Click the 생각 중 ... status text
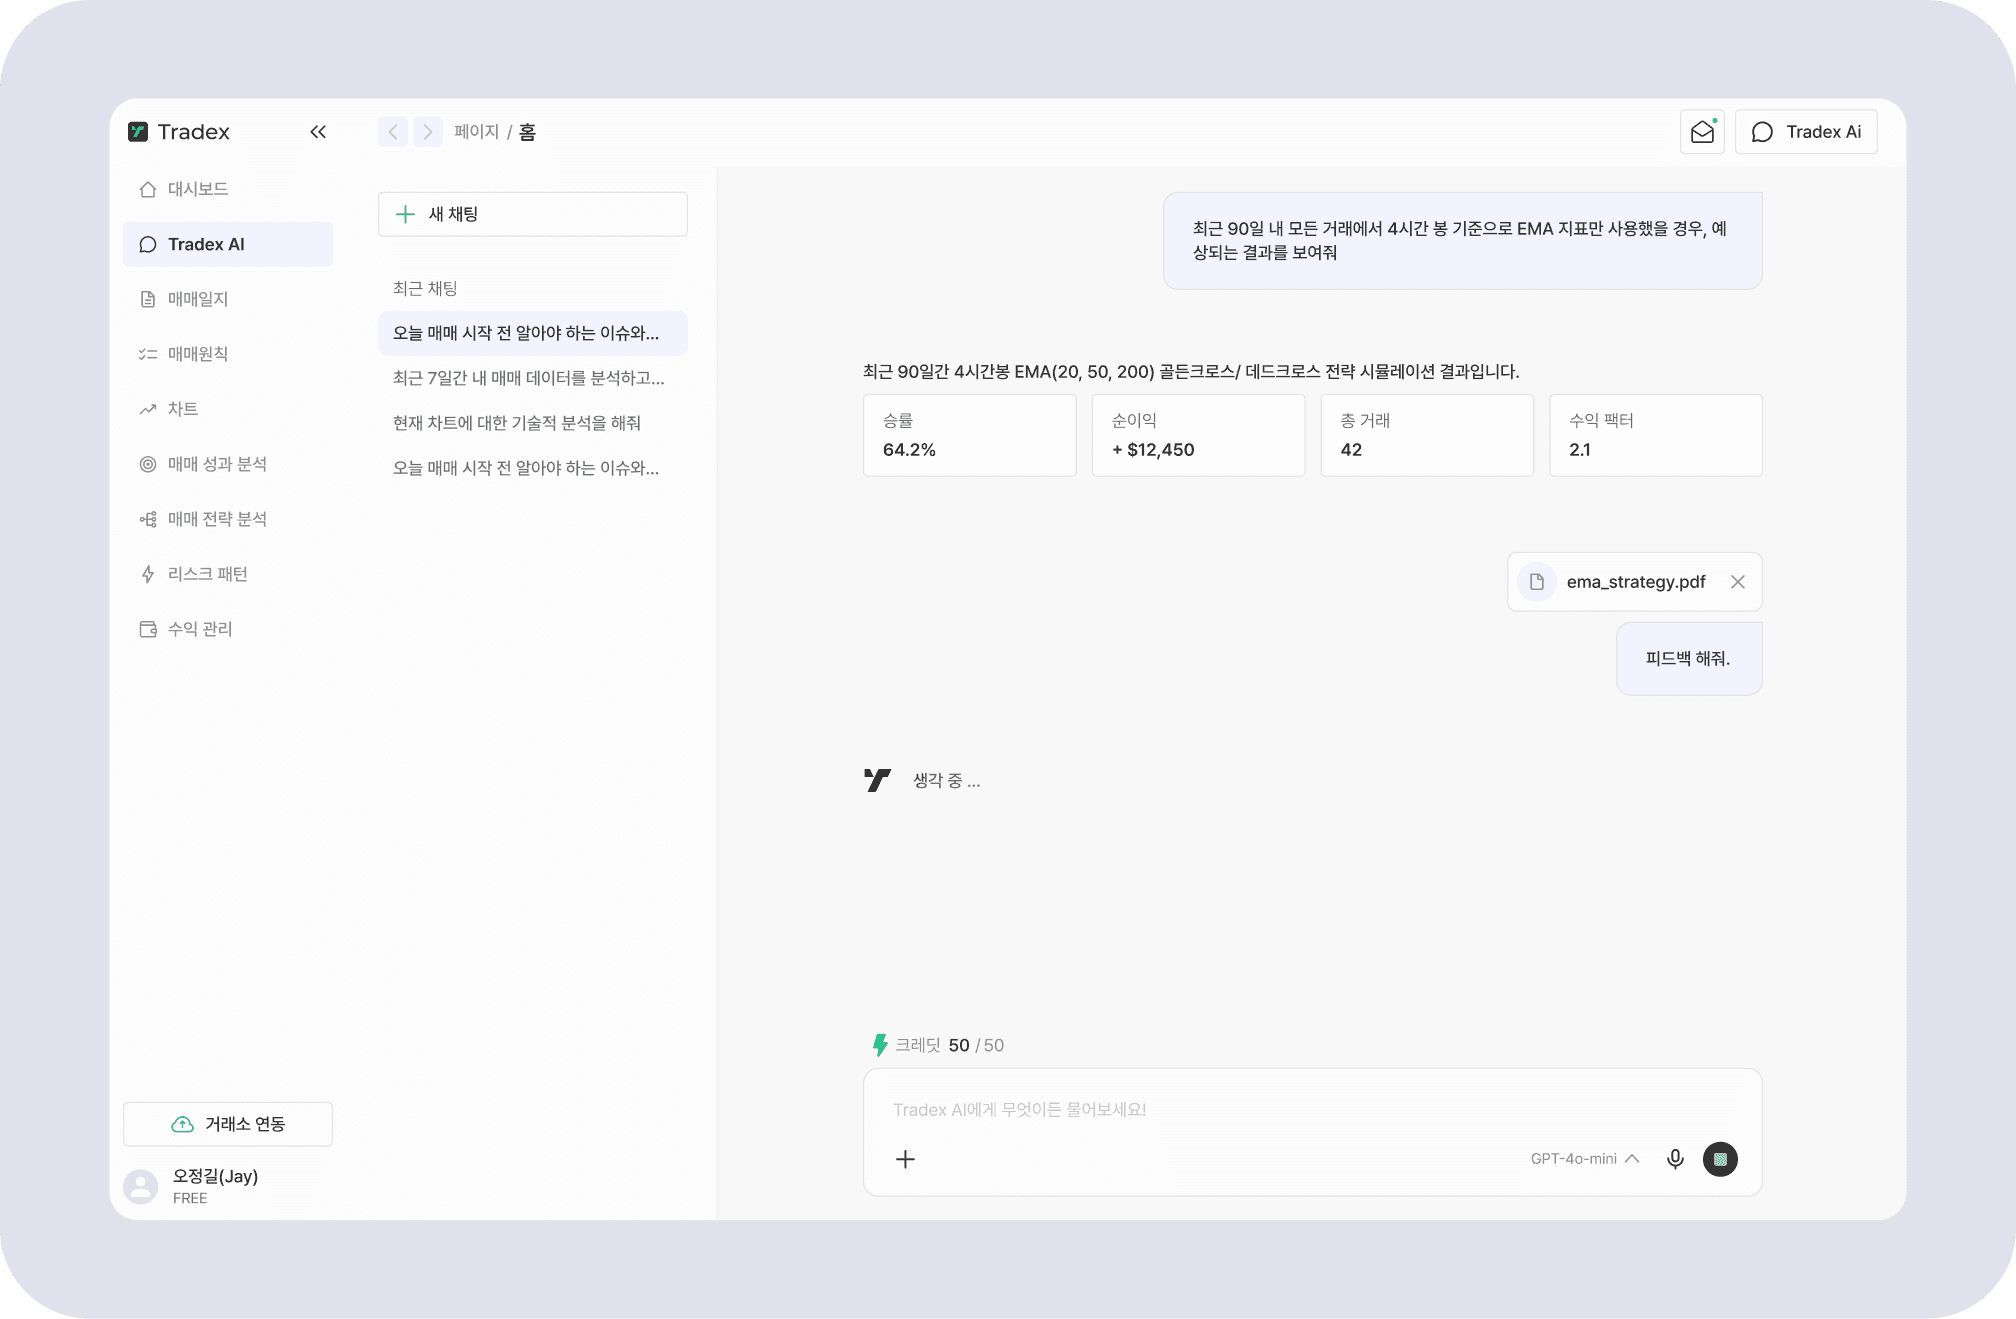The width and height of the screenshot is (2016, 1319). (x=946, y=781)
